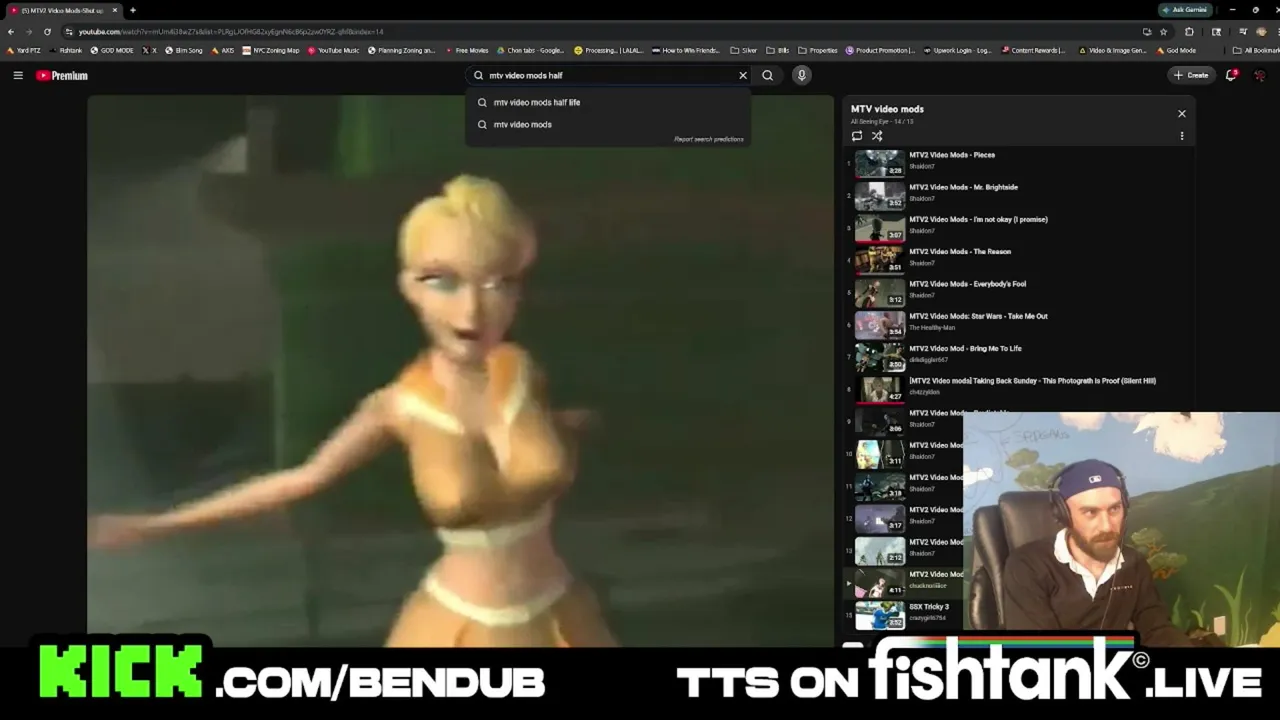Click browser back arrow
Viewport: 1280px width, 720px height.
coord(11,31)
